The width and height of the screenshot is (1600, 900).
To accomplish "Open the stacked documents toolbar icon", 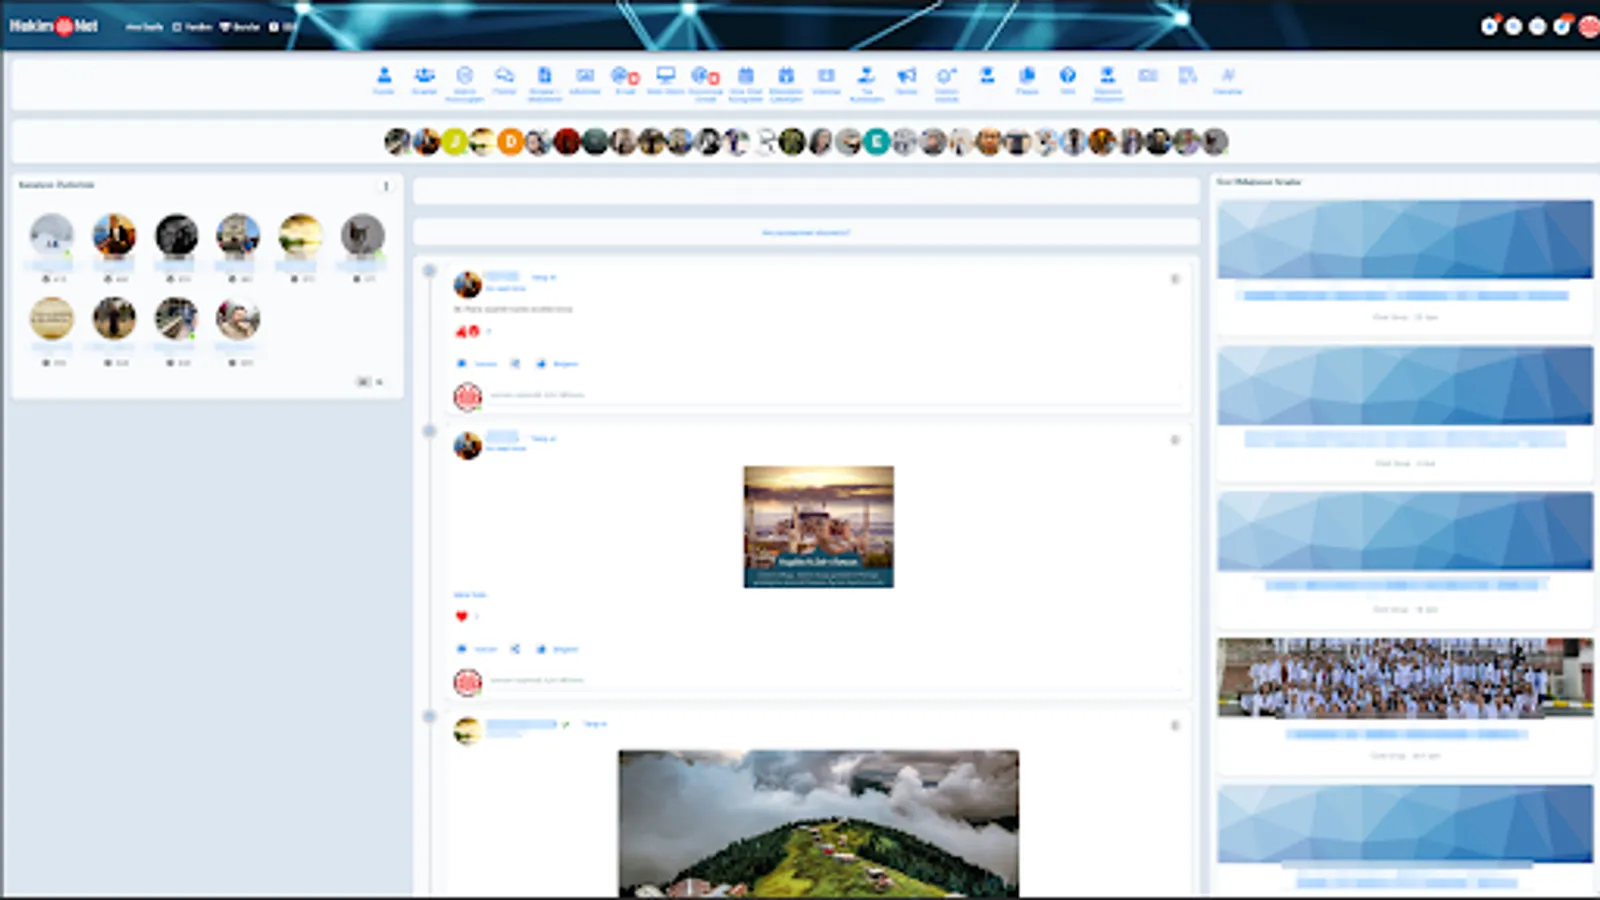I will click(x=1027, y=75).
